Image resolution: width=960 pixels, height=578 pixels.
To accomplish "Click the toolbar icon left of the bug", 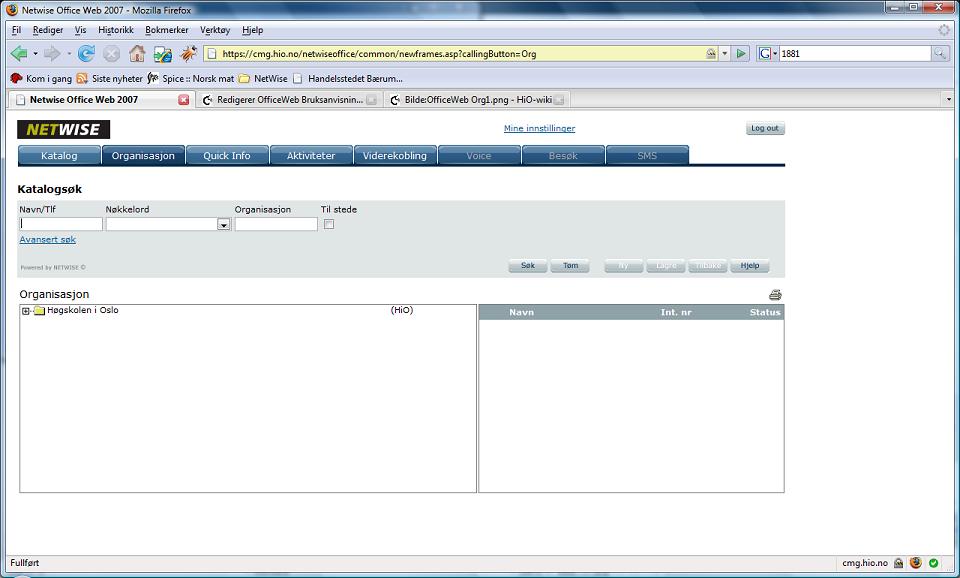I will pyautogui.click(x=163, y=54).
